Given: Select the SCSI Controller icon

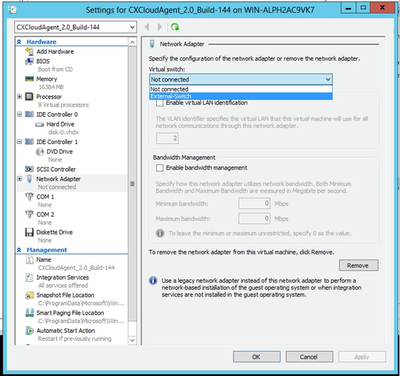Looking at the screenshot, I should (x=29, y=169).
